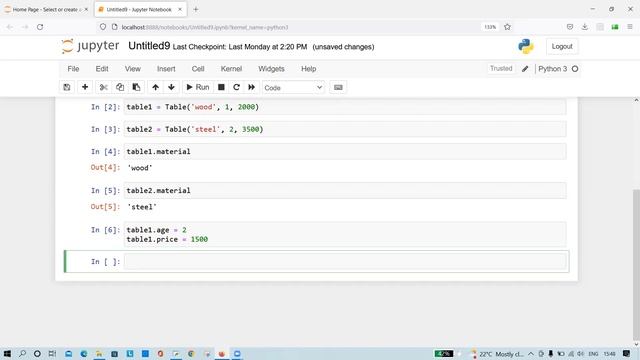Reload the page
This screenshot has width=640, height=360.
point(40,27)
